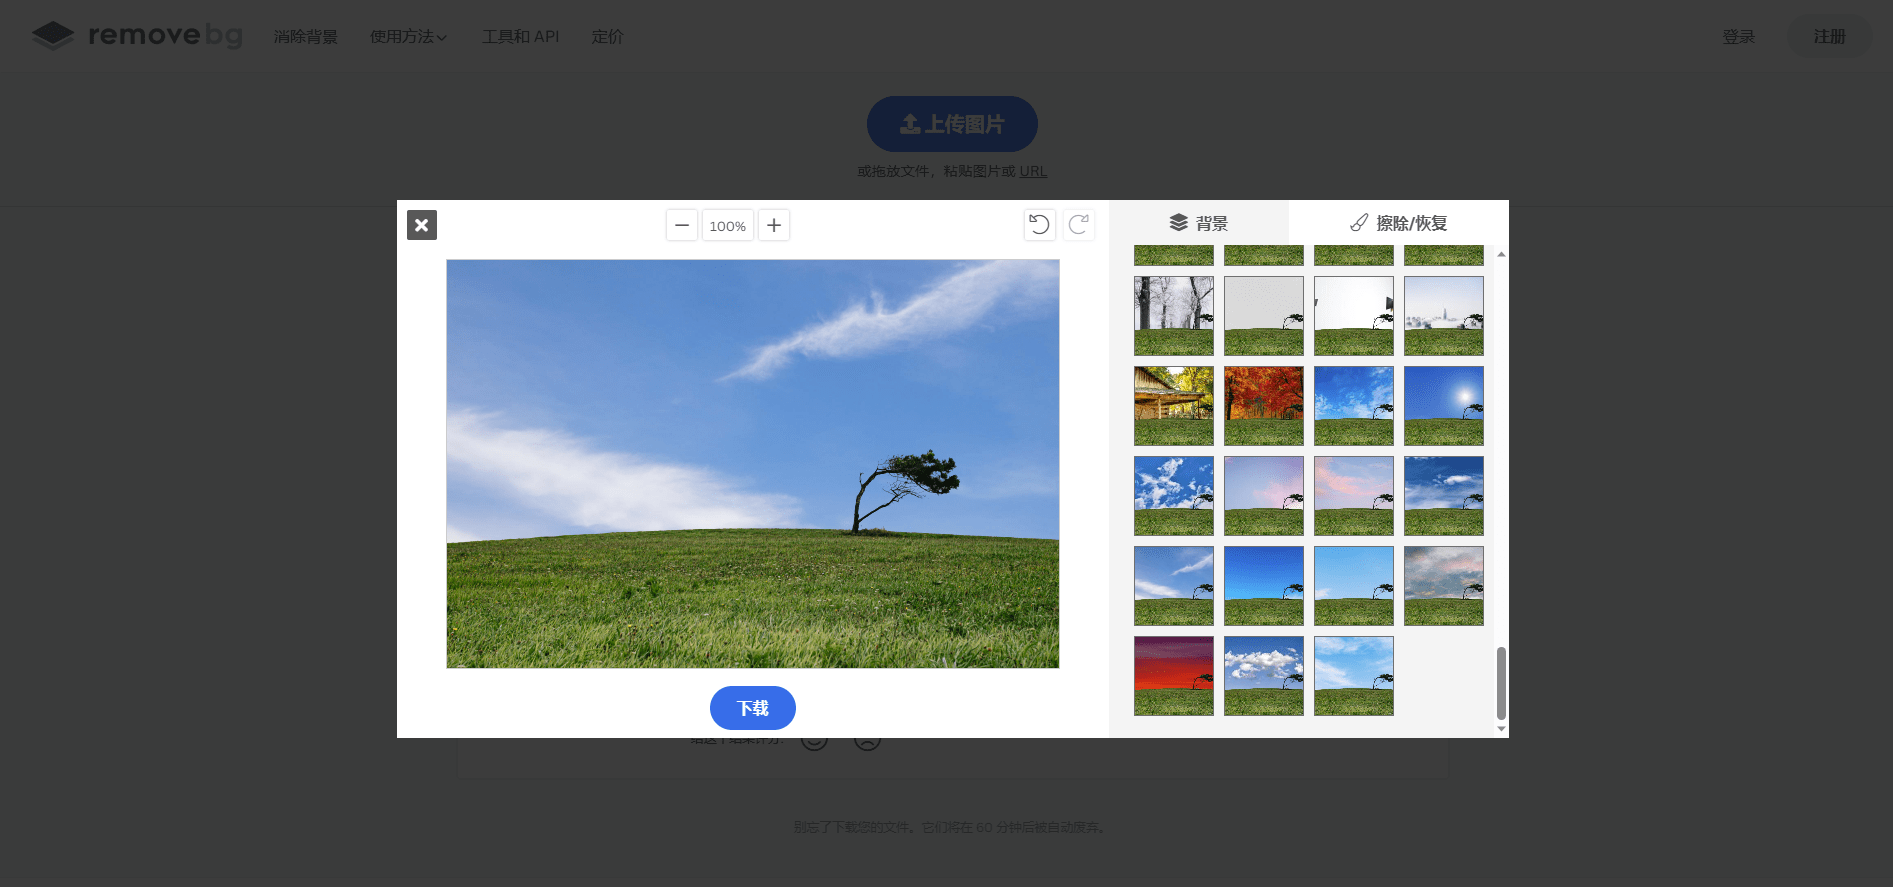Open the 定价 page
Image resolution: width=1893 pixels, height=887 pixels.
pos(607,37)
